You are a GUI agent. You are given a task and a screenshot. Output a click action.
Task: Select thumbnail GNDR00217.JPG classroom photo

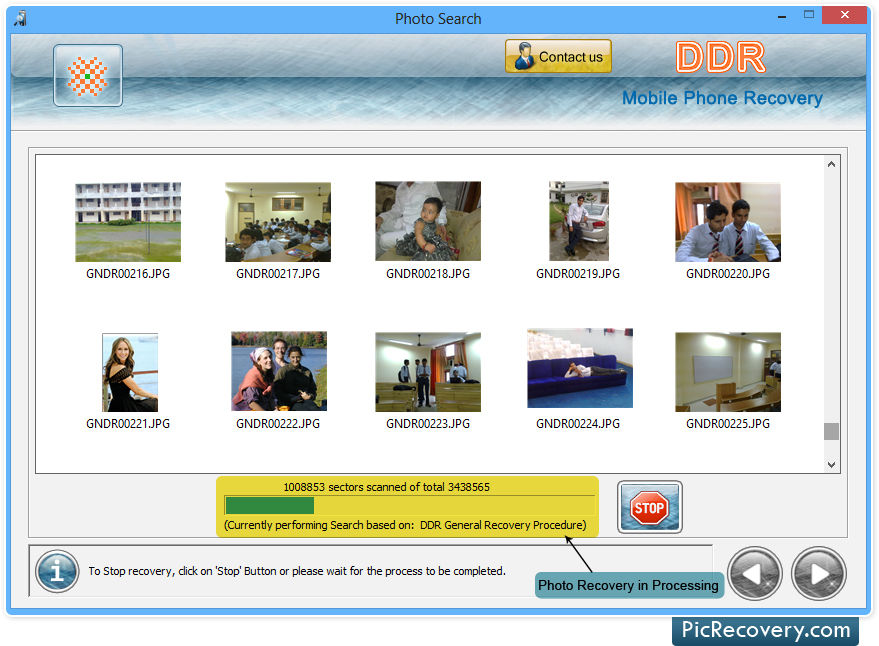(278, 222)
